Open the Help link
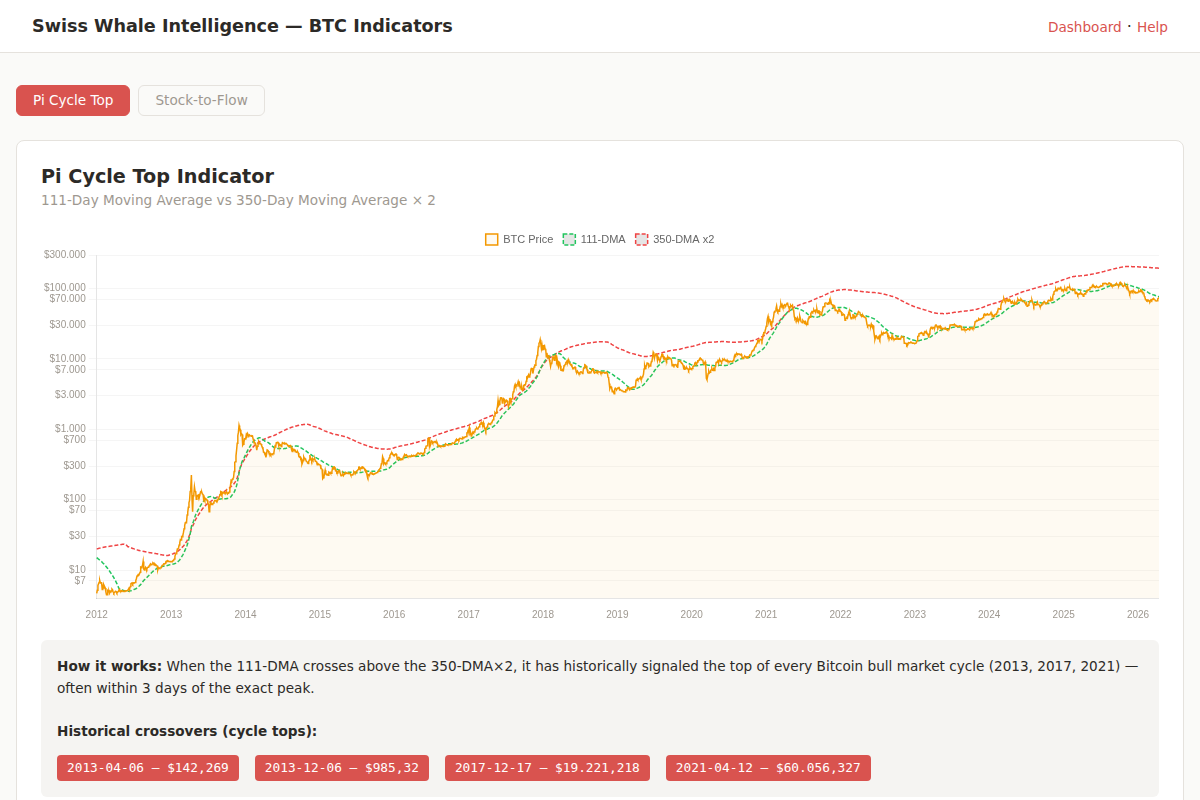Image resolution: width=1200 pixels, height=800 pixels. [x=1152, y=27]
